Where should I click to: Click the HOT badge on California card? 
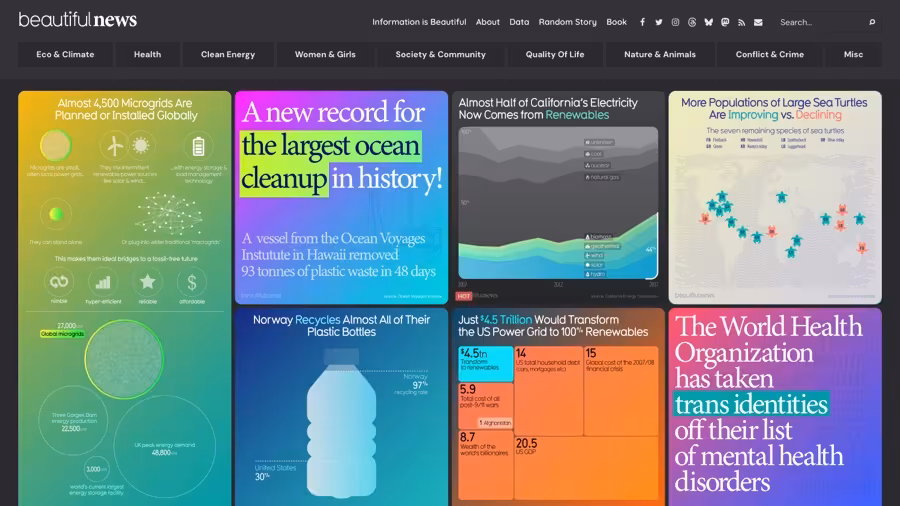coord(464,296)
